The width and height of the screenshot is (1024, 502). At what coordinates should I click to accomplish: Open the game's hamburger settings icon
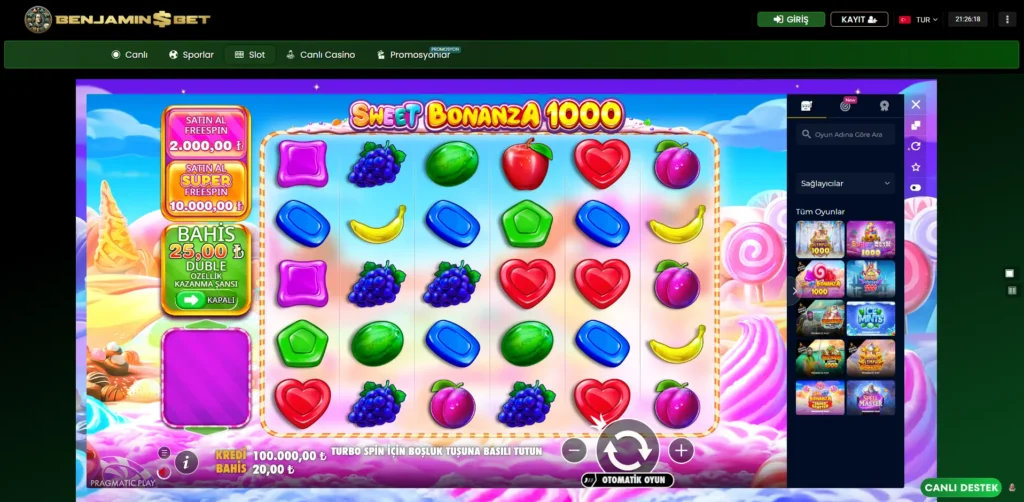tap(164, 452)
